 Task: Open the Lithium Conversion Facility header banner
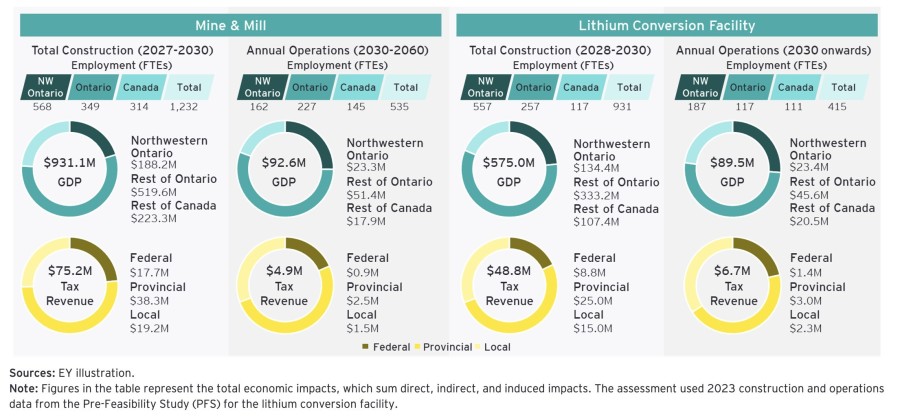pyautogui.click(x=666, y=26)
